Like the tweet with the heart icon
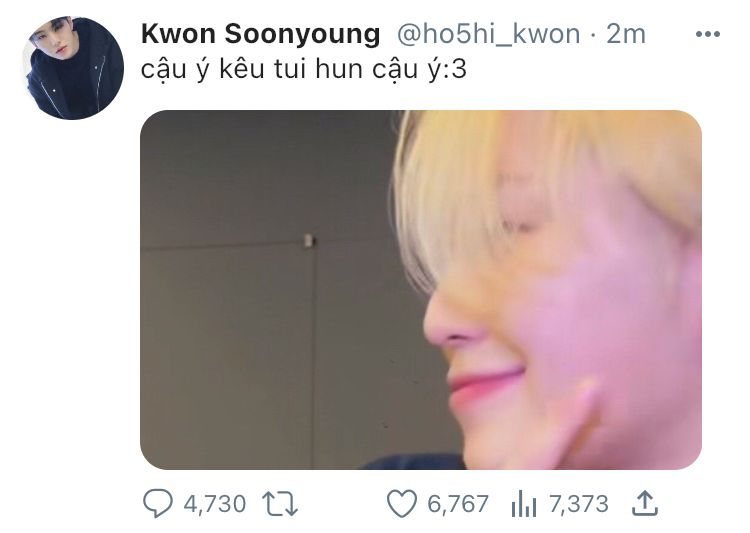This screenshot has height=533, width=750. click(401, 504)
